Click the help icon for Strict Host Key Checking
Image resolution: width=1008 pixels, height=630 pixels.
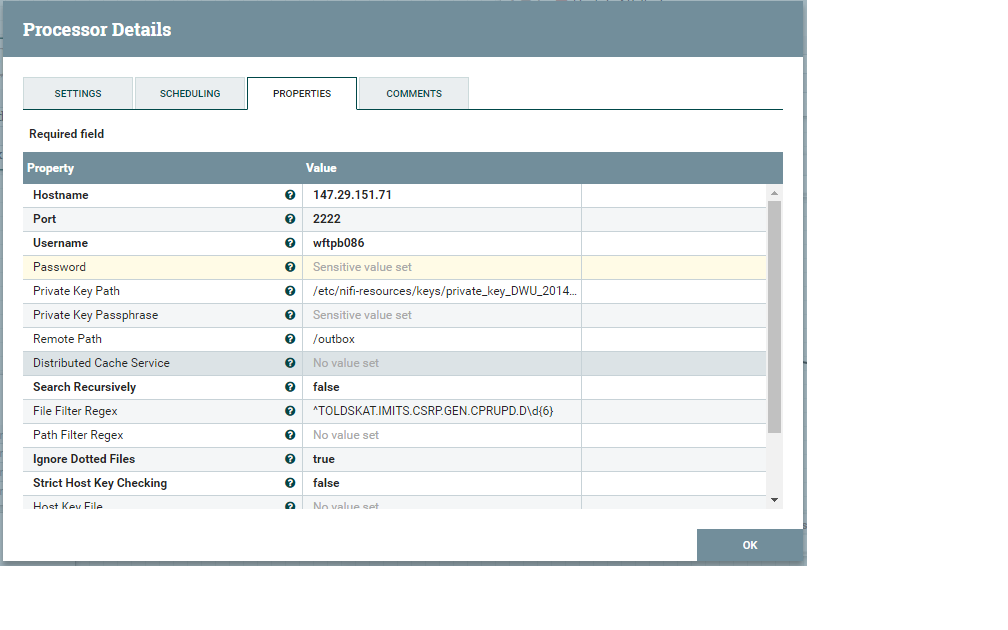(x=290, y=483)
